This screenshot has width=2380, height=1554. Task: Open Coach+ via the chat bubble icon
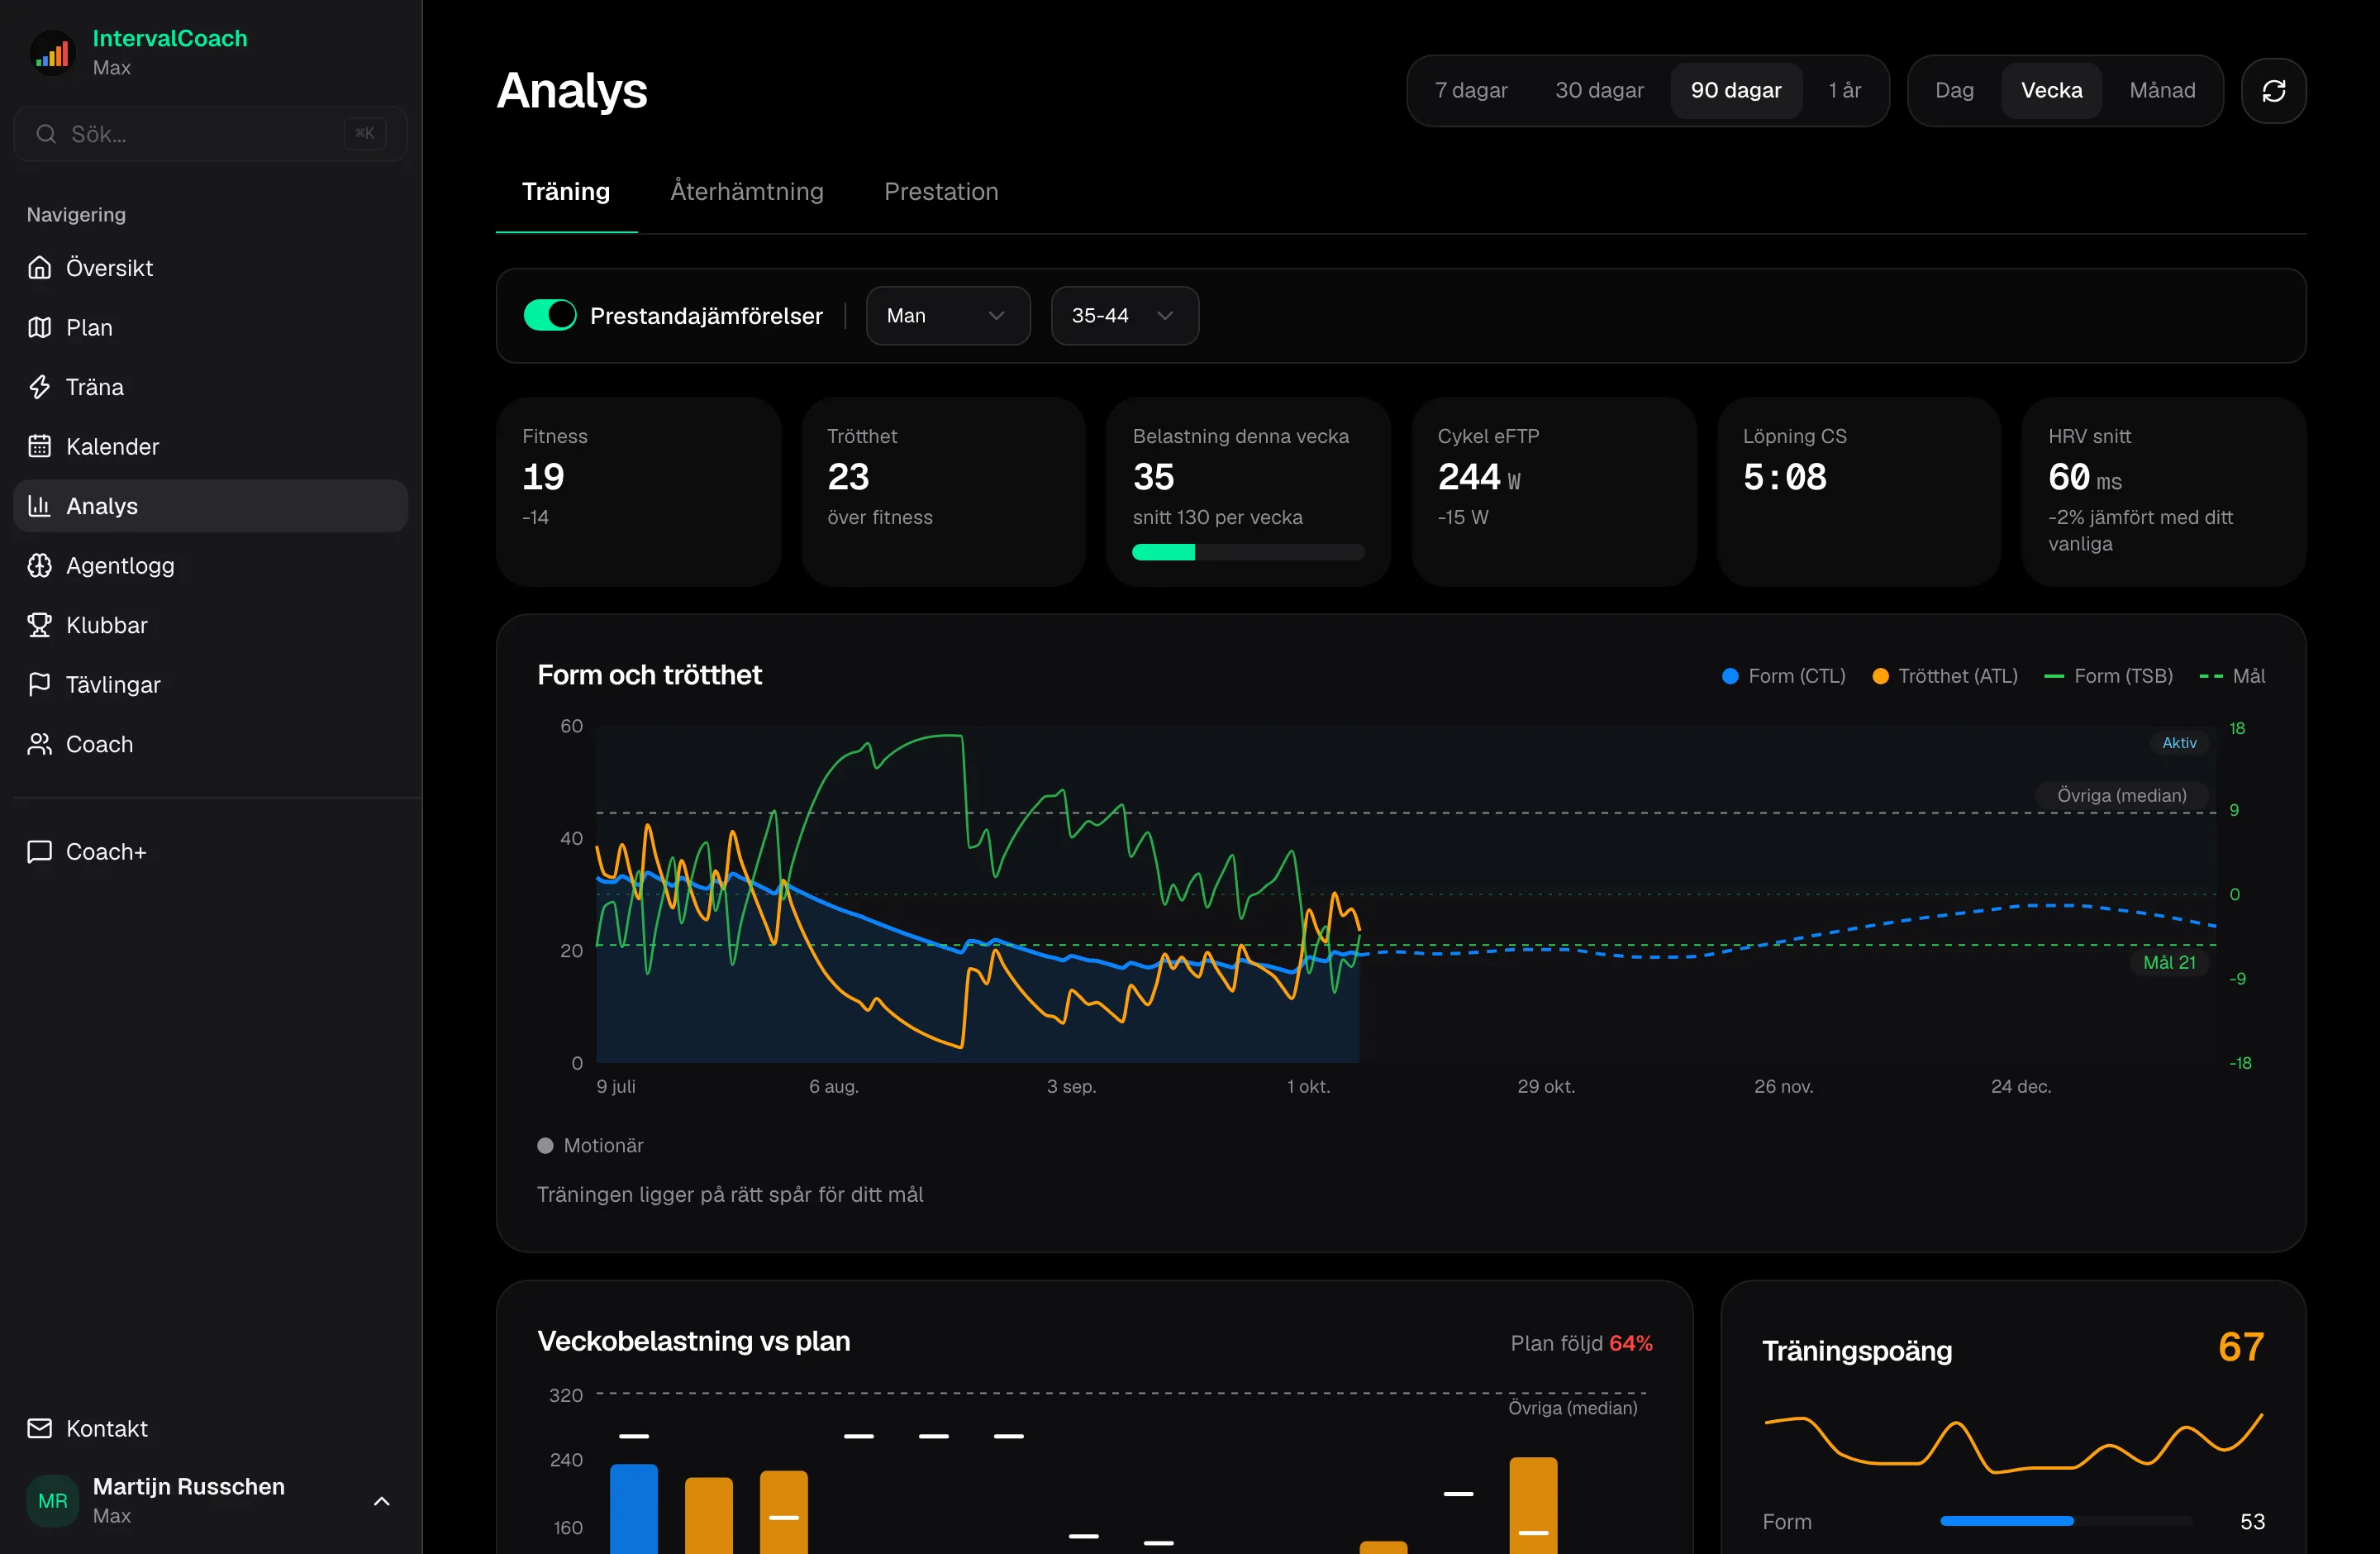(39, 851)
